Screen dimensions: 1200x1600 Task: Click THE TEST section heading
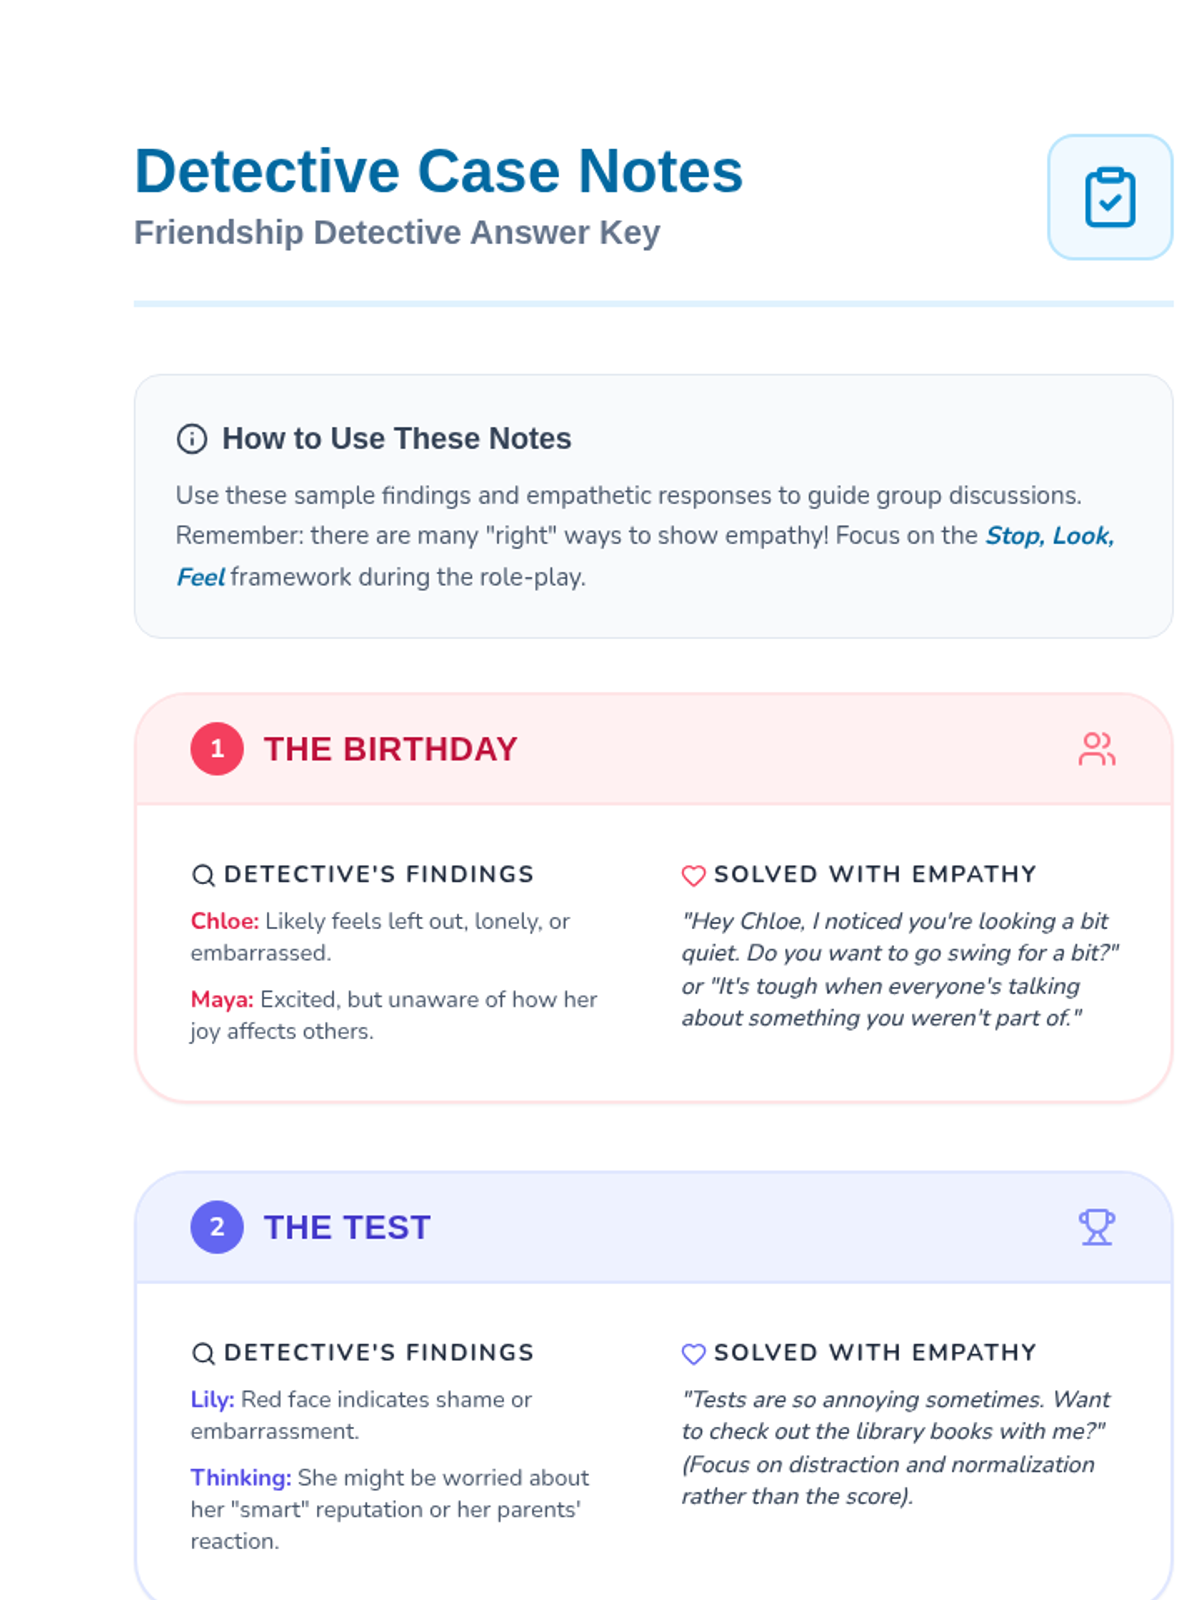point(347,1227)
